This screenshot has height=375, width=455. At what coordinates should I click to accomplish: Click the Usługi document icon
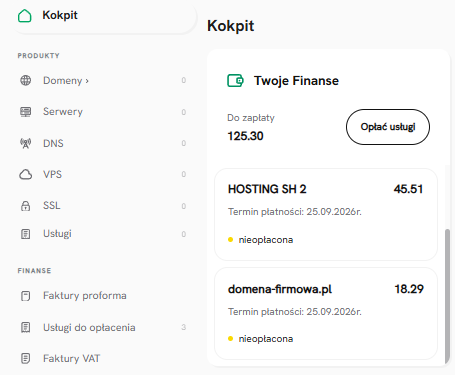(26, 234)
